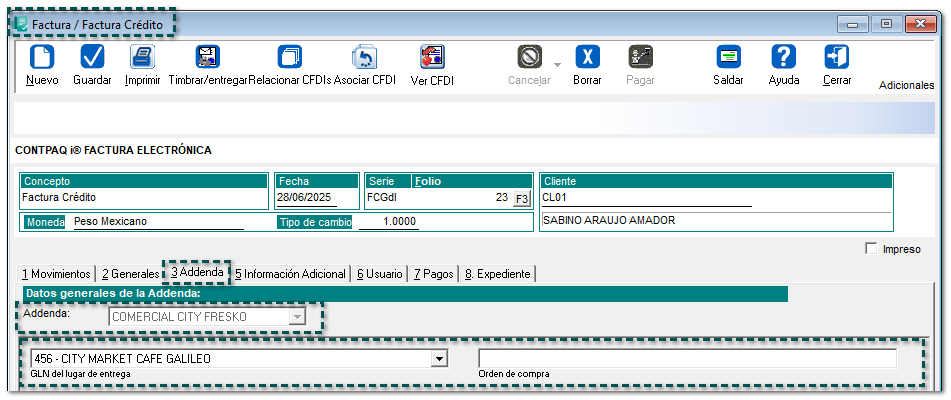Open the 7 Pagos tab
The height and width of the screenshot is (400, 951).
click(x=433, y=274)
